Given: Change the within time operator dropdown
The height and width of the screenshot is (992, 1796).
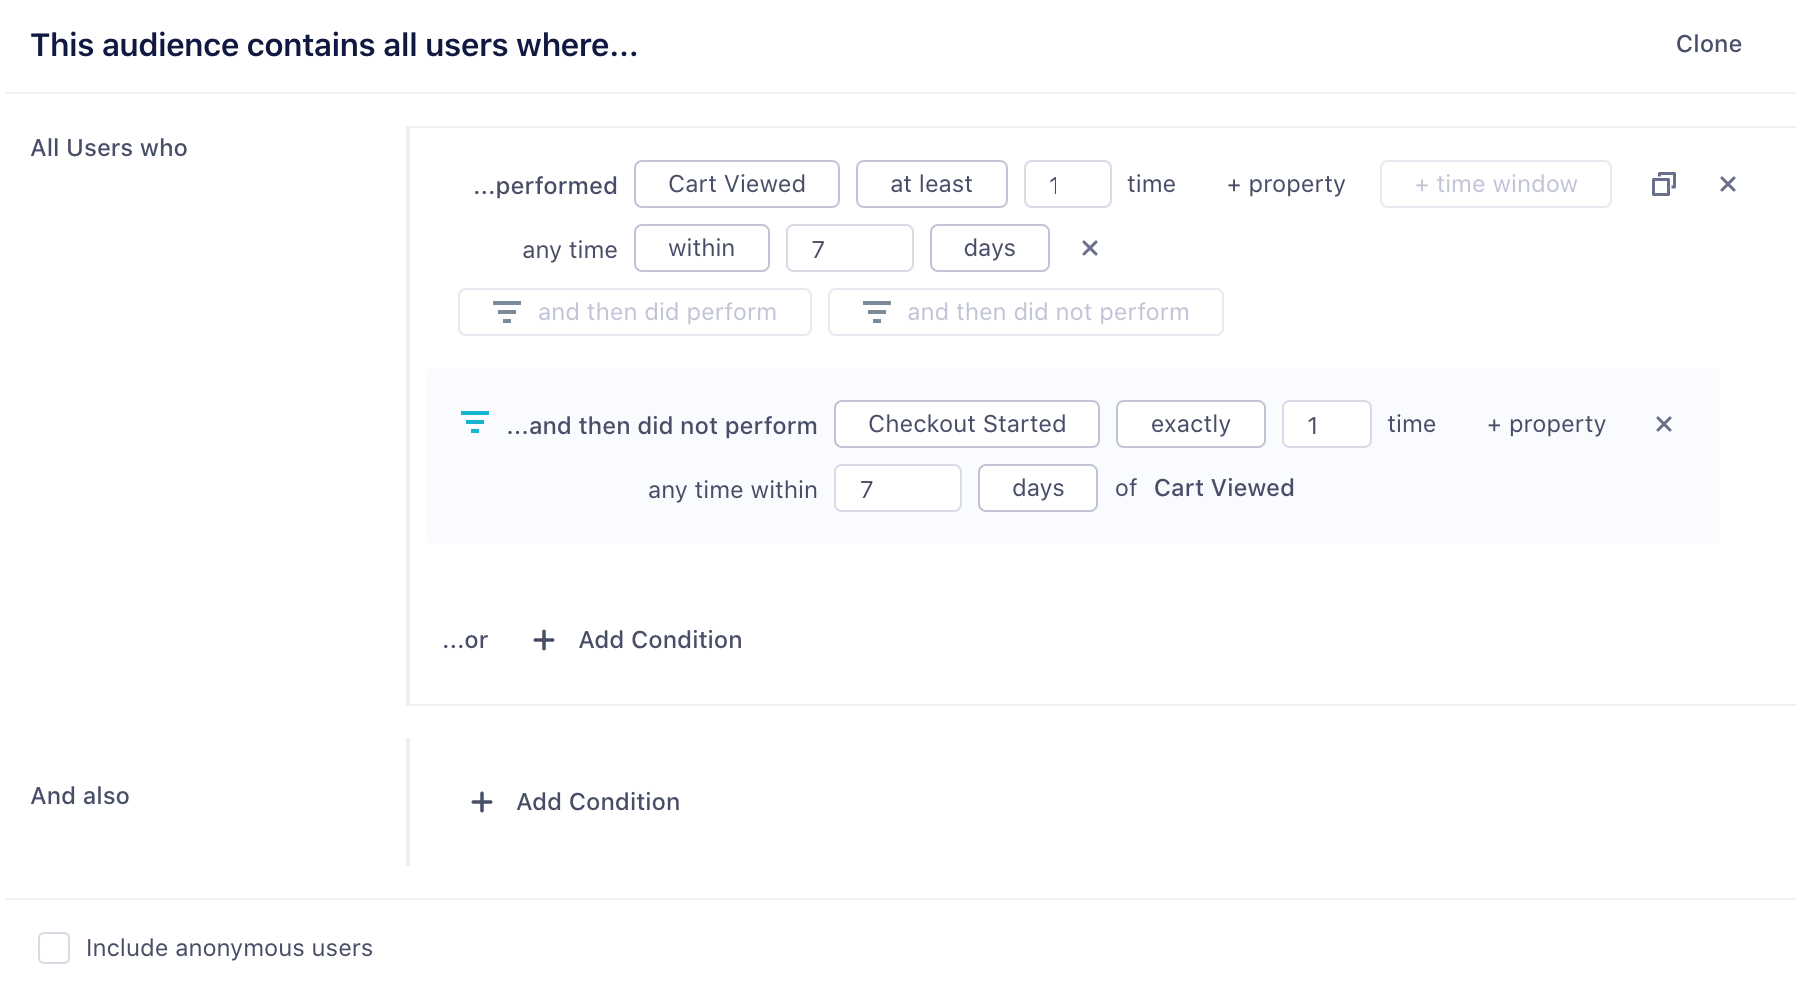Looking at the screenshot, I should pyautogui.click(x=701, y=248).
